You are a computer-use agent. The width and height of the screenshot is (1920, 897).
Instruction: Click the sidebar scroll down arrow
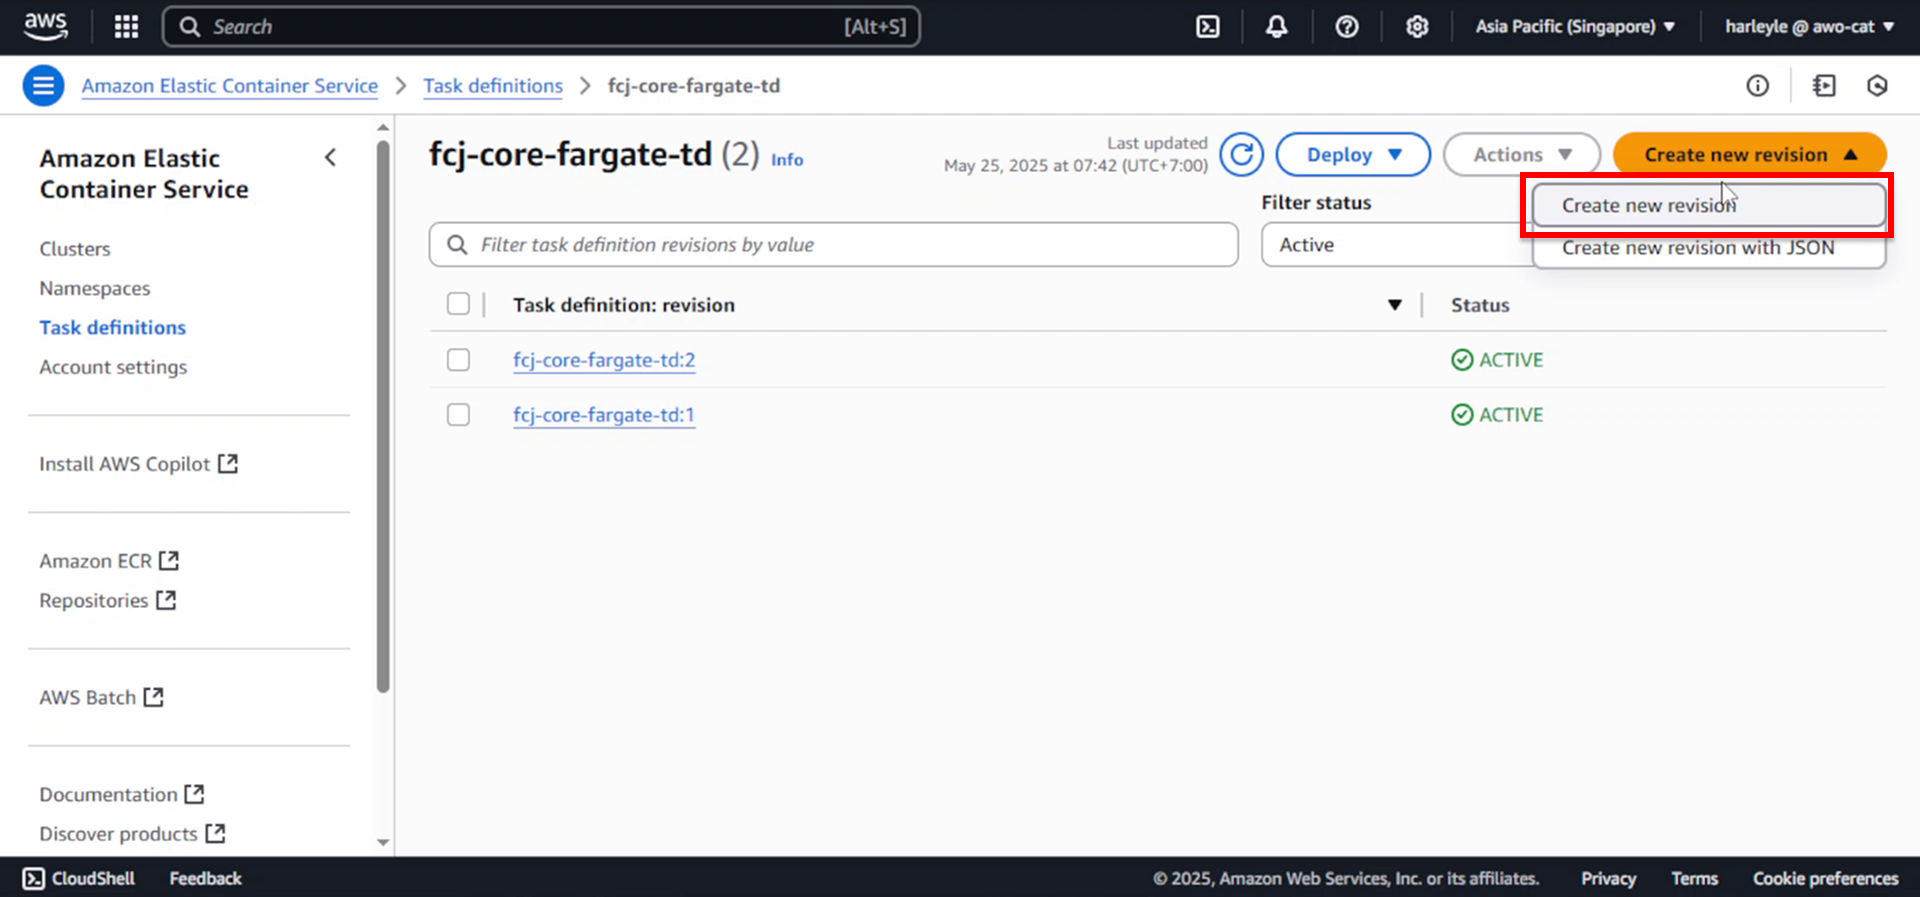[x=383, y=843]
